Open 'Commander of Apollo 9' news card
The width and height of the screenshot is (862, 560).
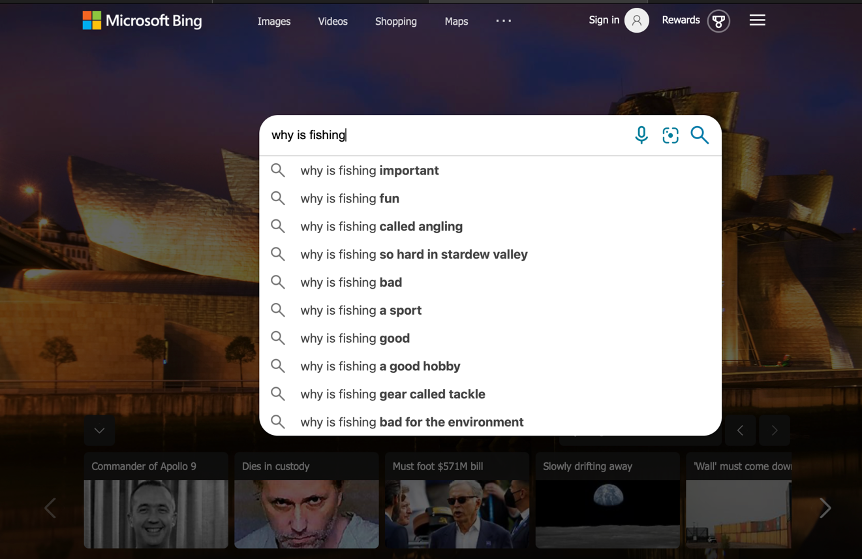pos(156,500)
